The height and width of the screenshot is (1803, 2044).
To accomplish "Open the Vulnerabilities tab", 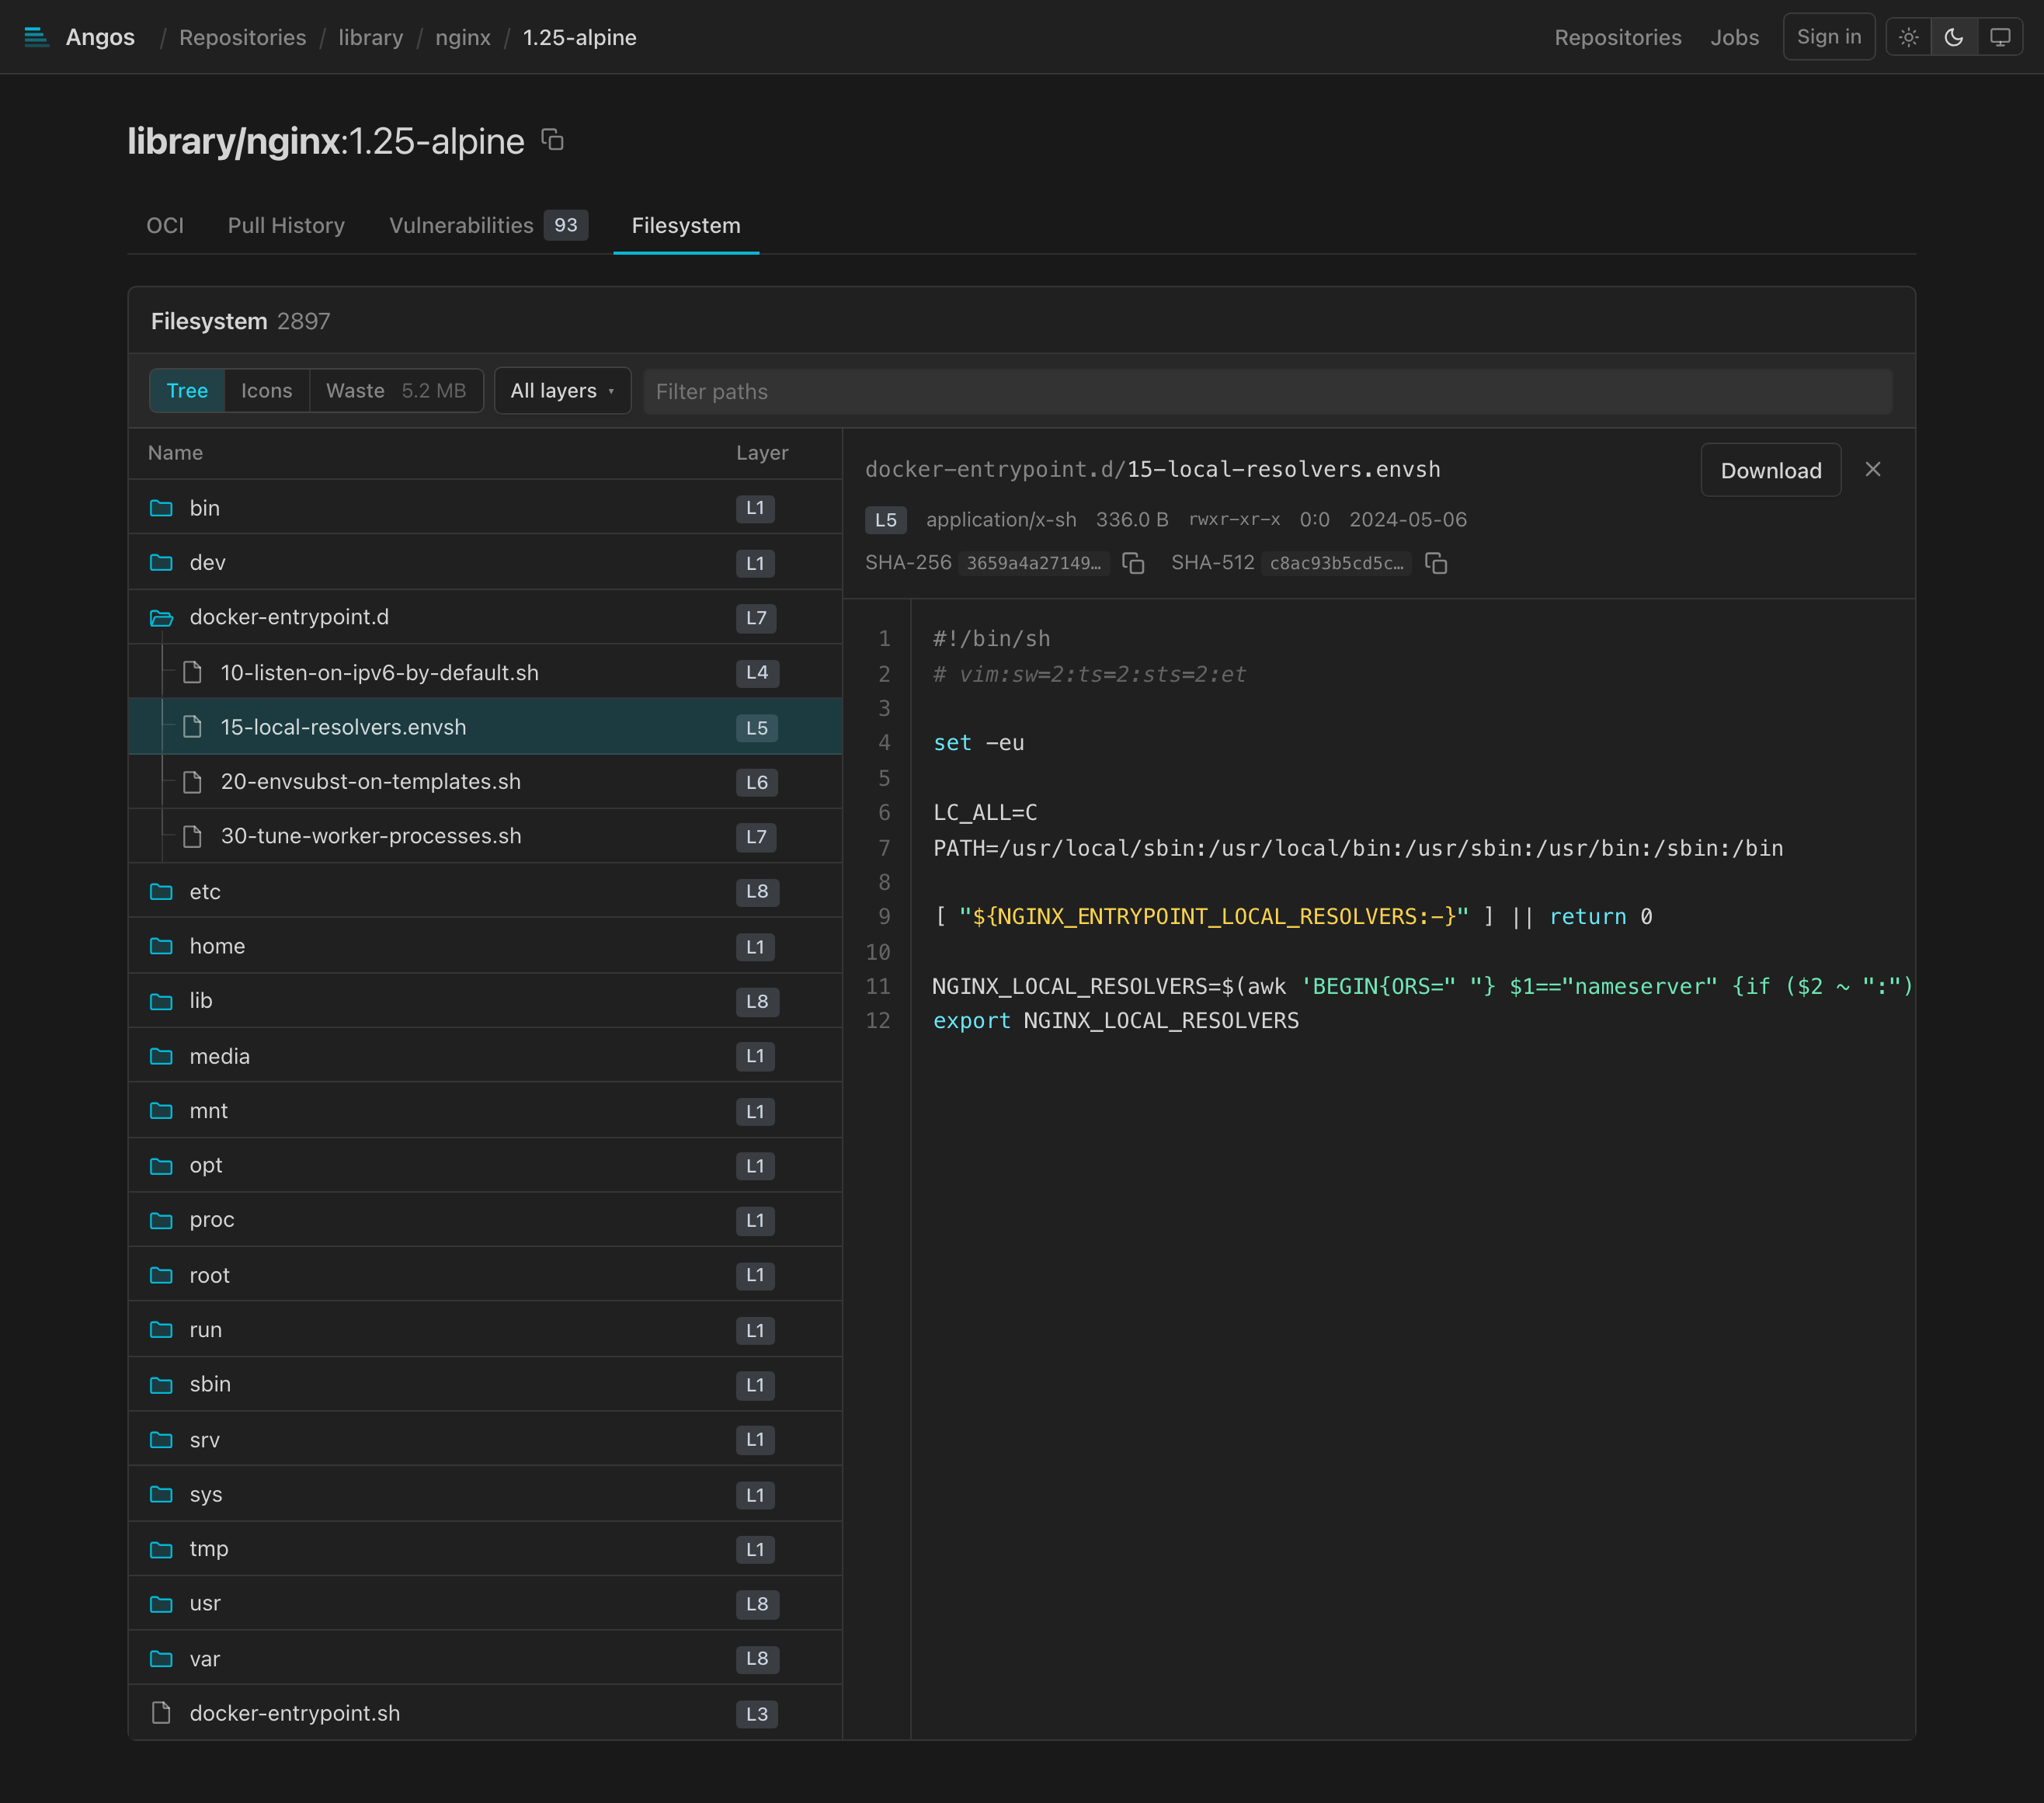I will pyautogui.click(x=488, y=225).
